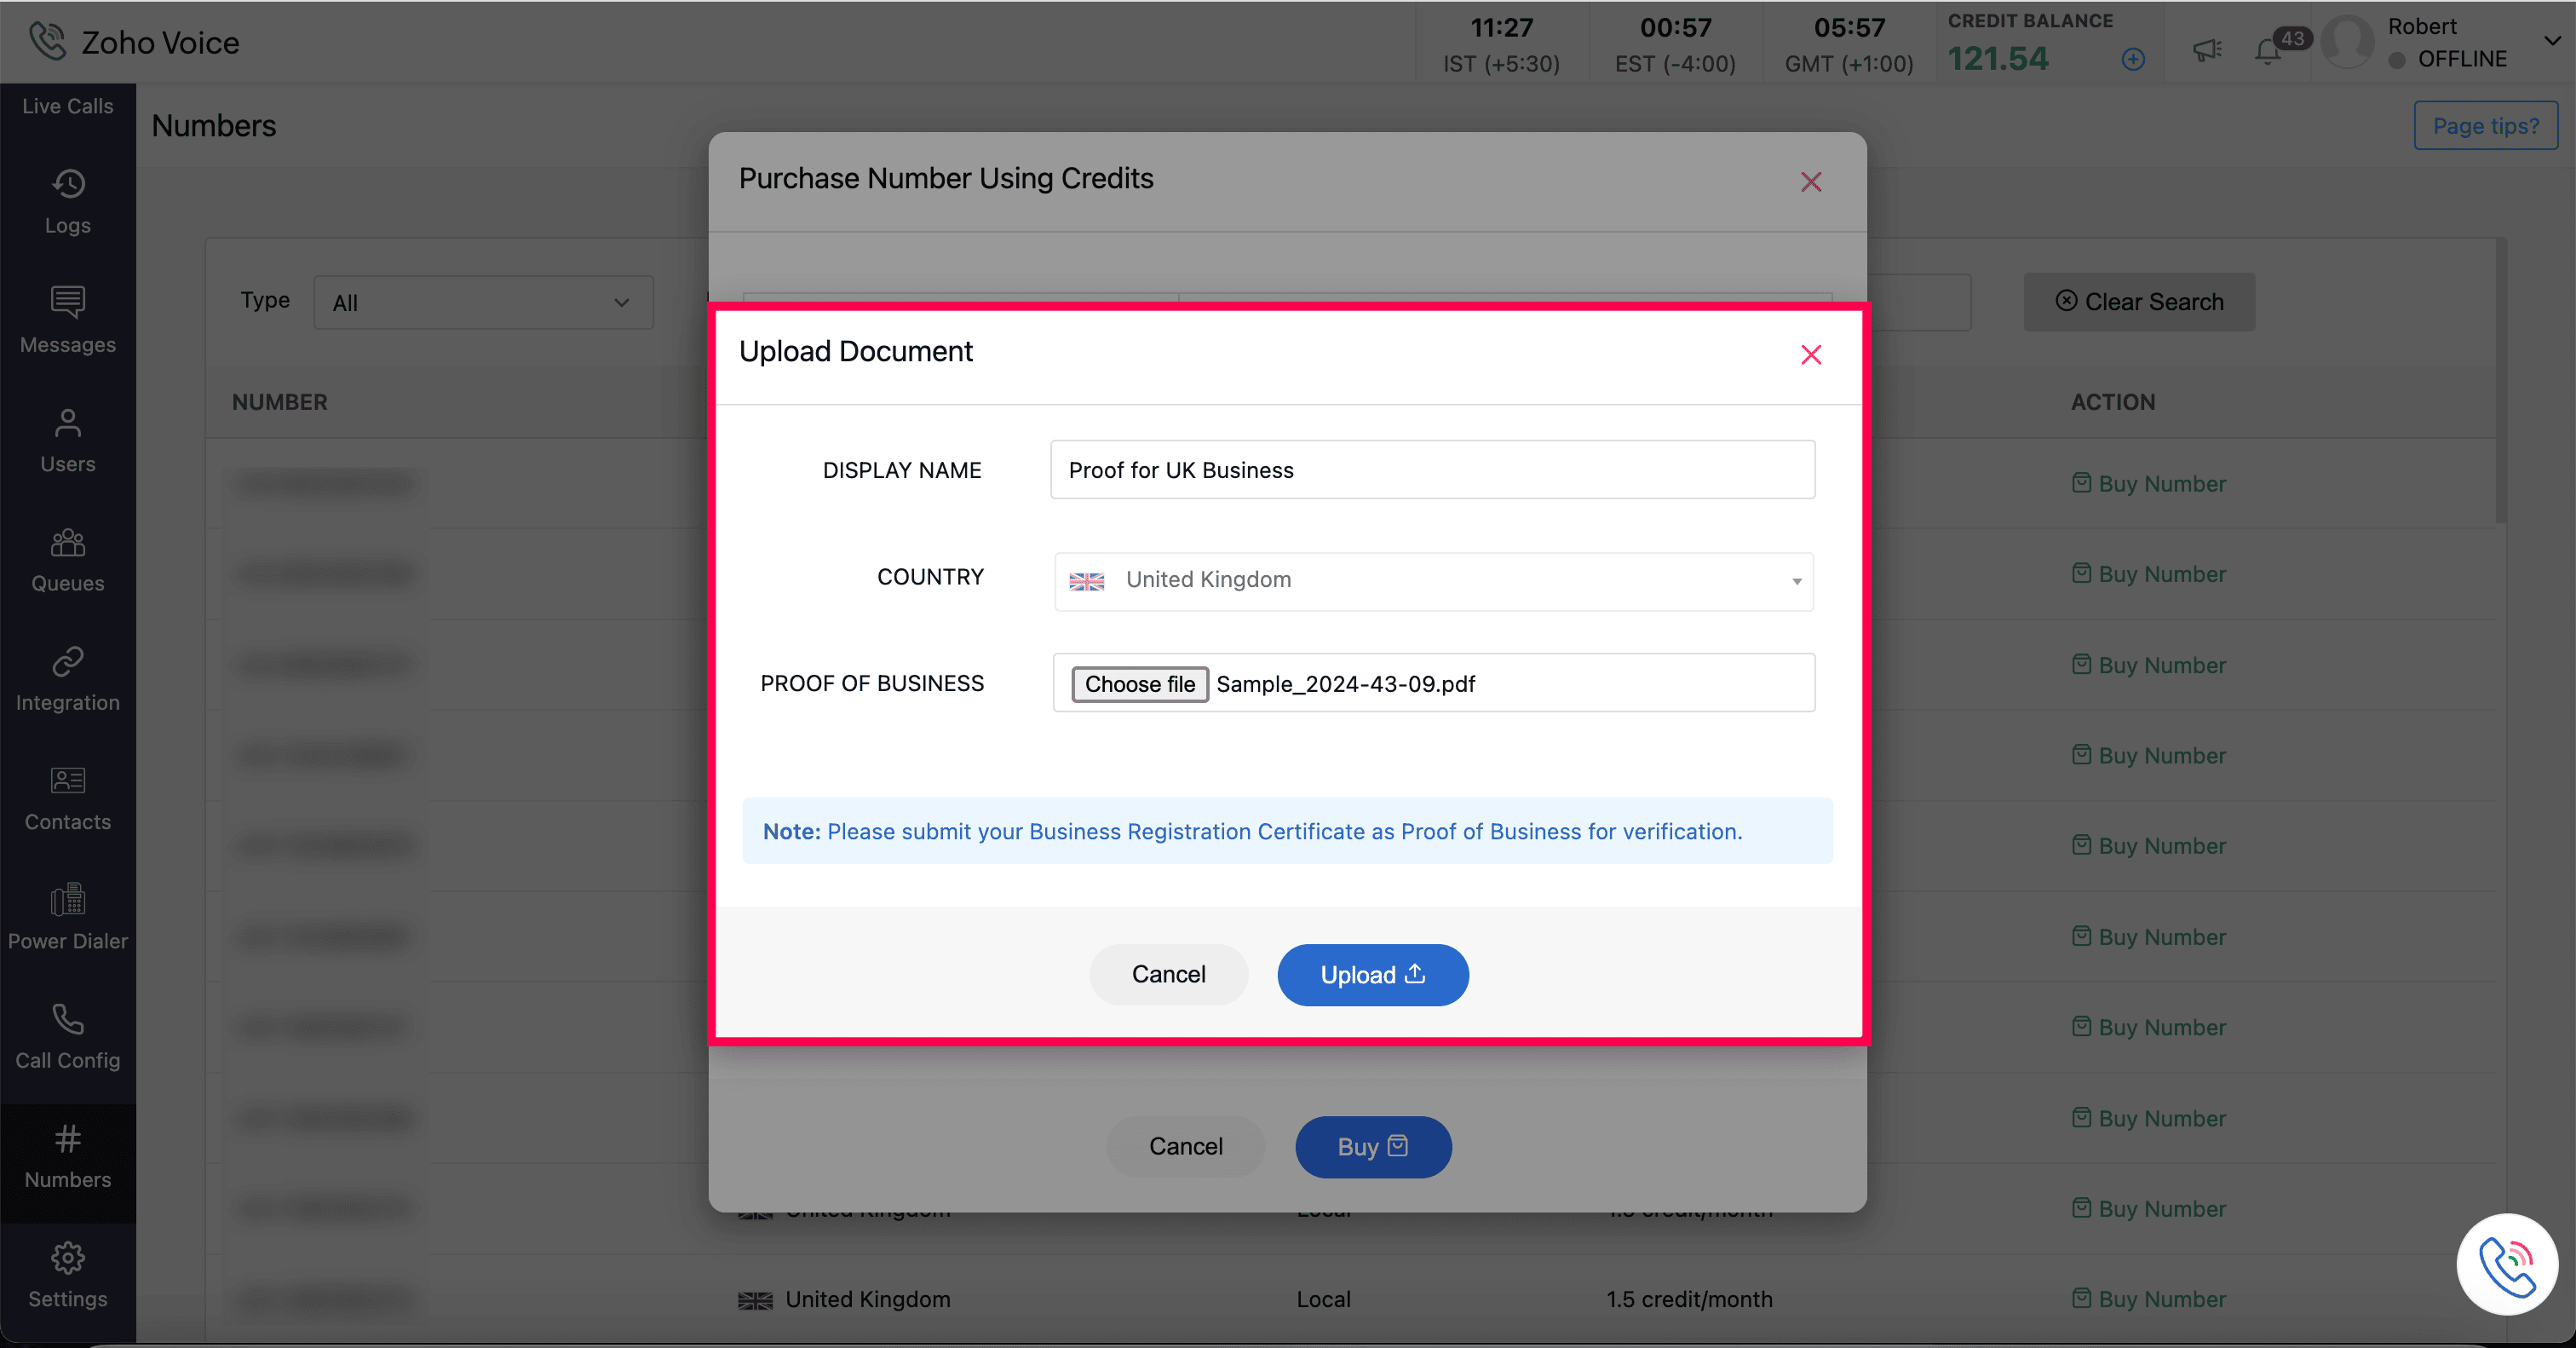Viewport: 2576px width, 1348px height.
Task: Click the floating phone dialer icon
Action: (2506, 1264)
